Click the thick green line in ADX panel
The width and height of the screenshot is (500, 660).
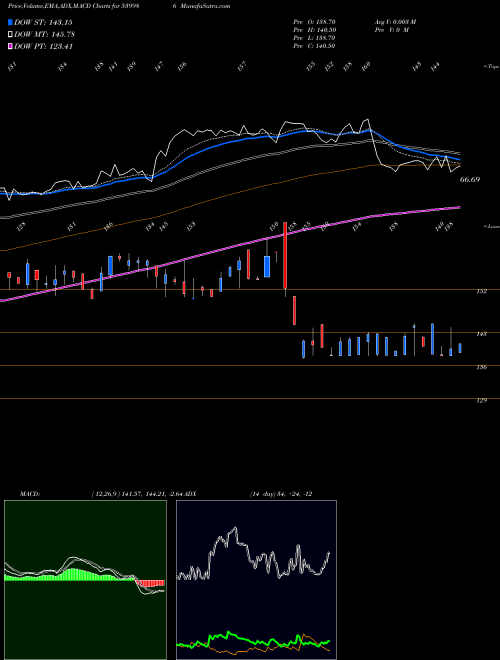coord(253,640)
